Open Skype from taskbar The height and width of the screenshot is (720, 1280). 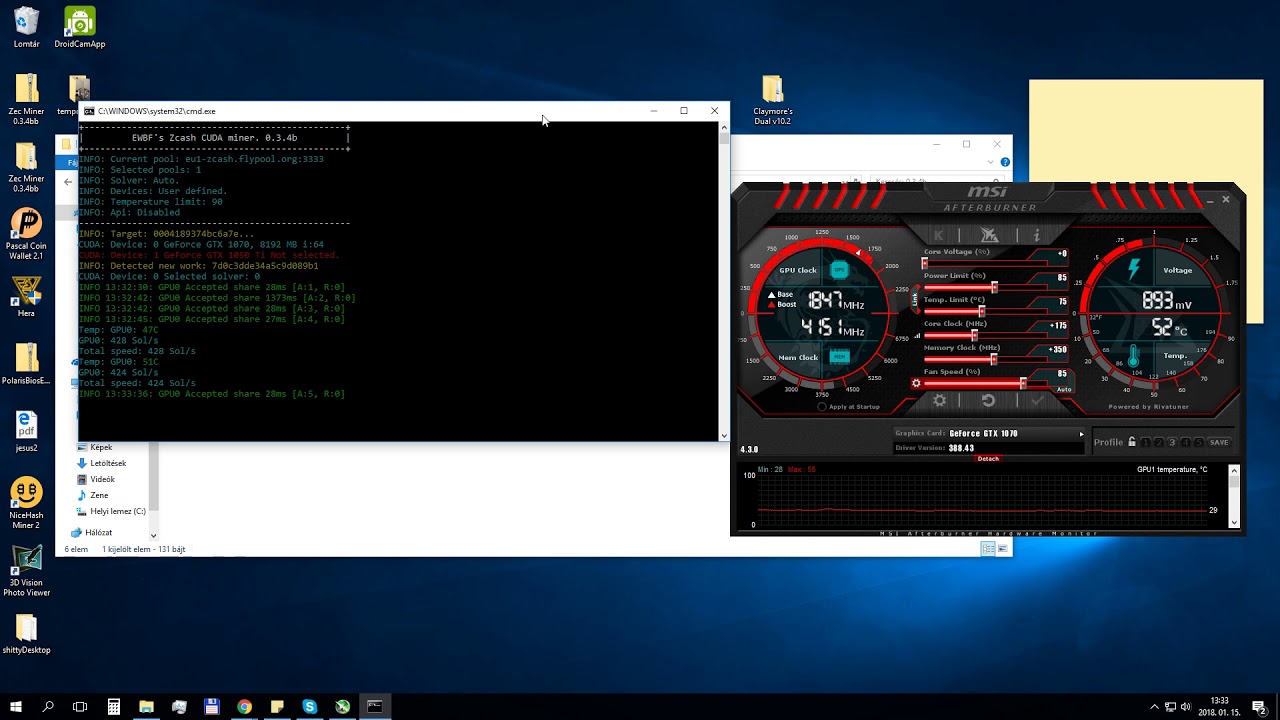click(309, 706)
